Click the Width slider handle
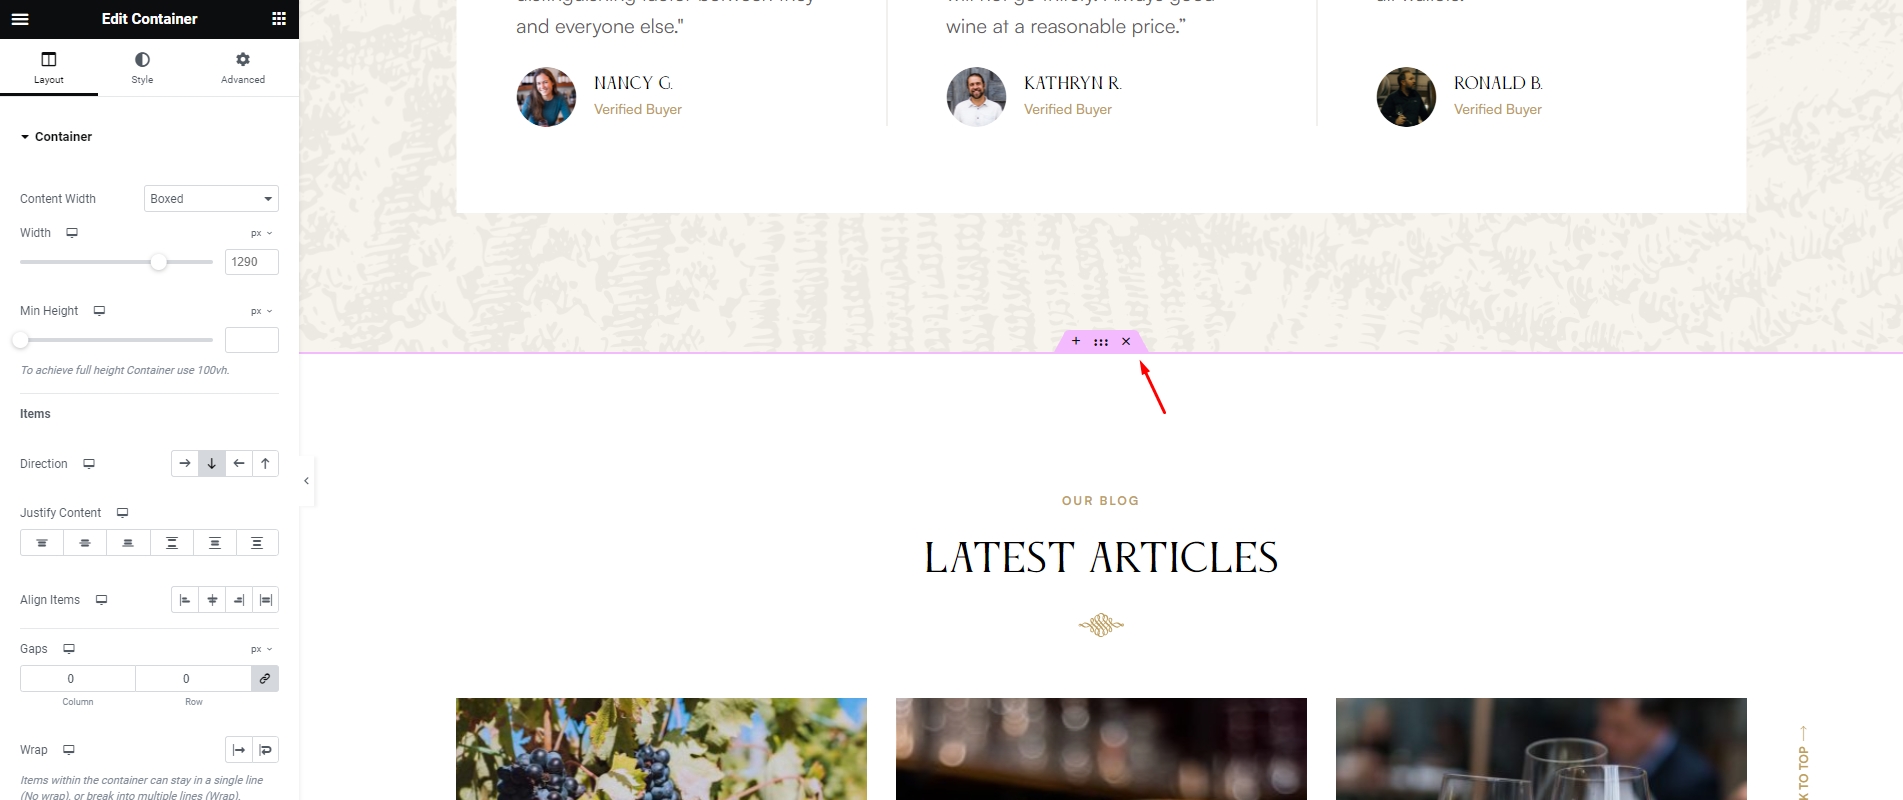Viewport: 1903px width, 800px height. (159, 262)
